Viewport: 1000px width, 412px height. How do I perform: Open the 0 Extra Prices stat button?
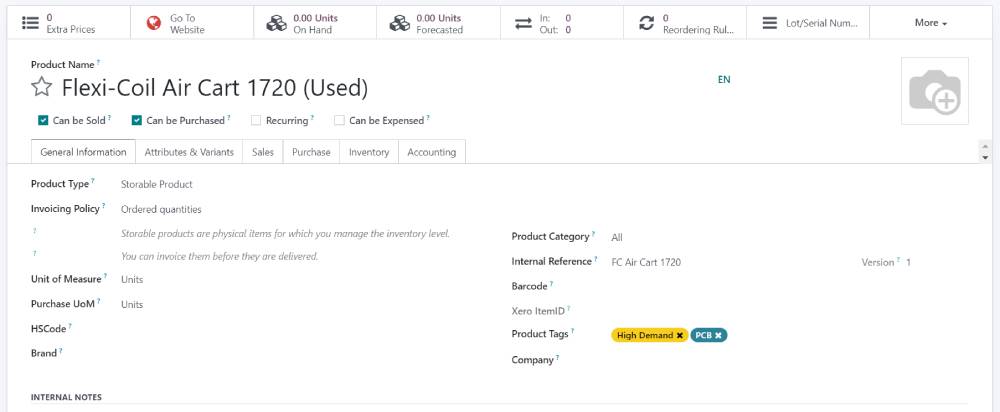click(68, 23)
